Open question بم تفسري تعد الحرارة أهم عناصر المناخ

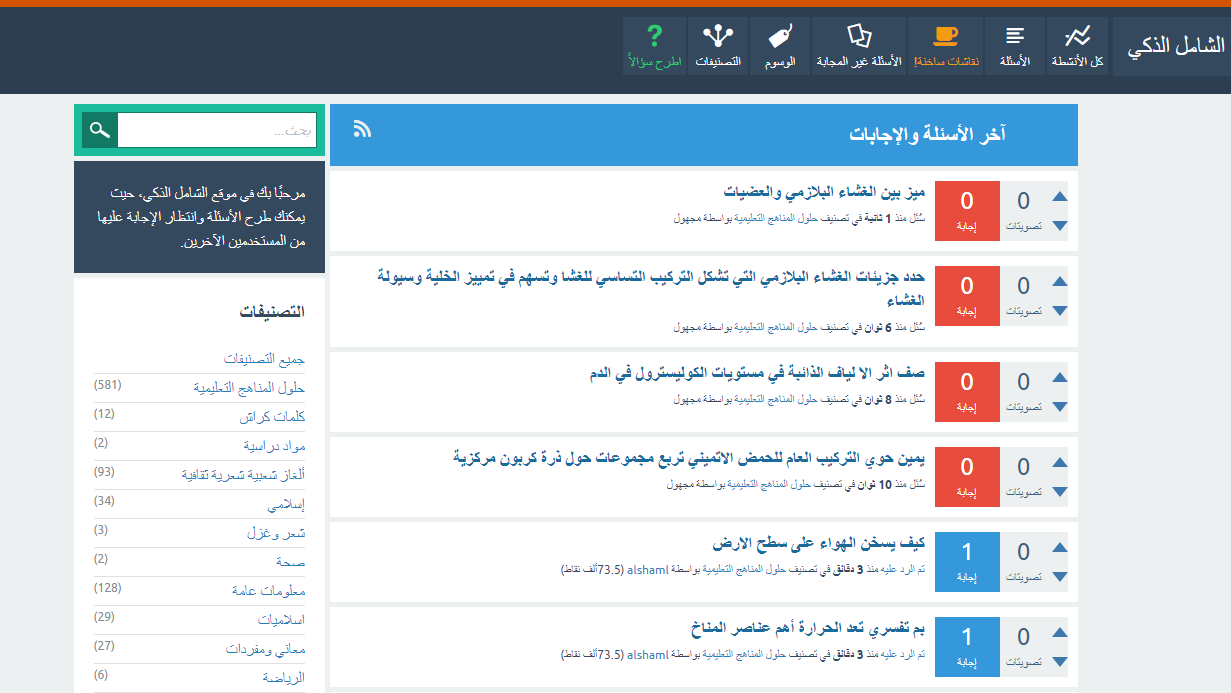tap(808, 628)
